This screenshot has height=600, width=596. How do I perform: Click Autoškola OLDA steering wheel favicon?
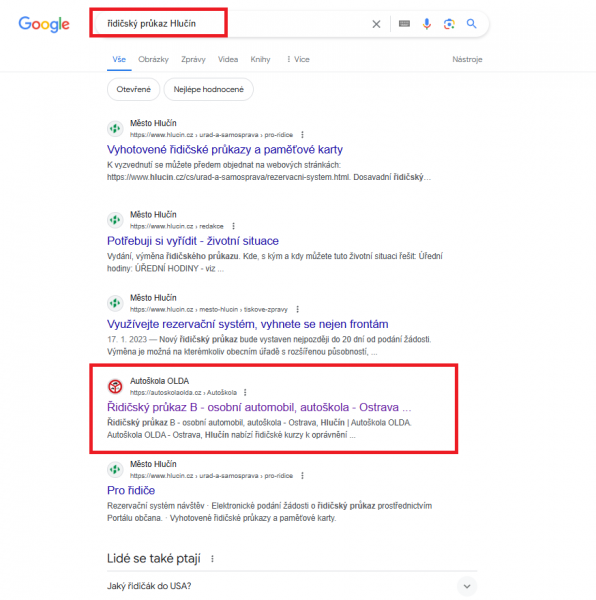(115, 386)
